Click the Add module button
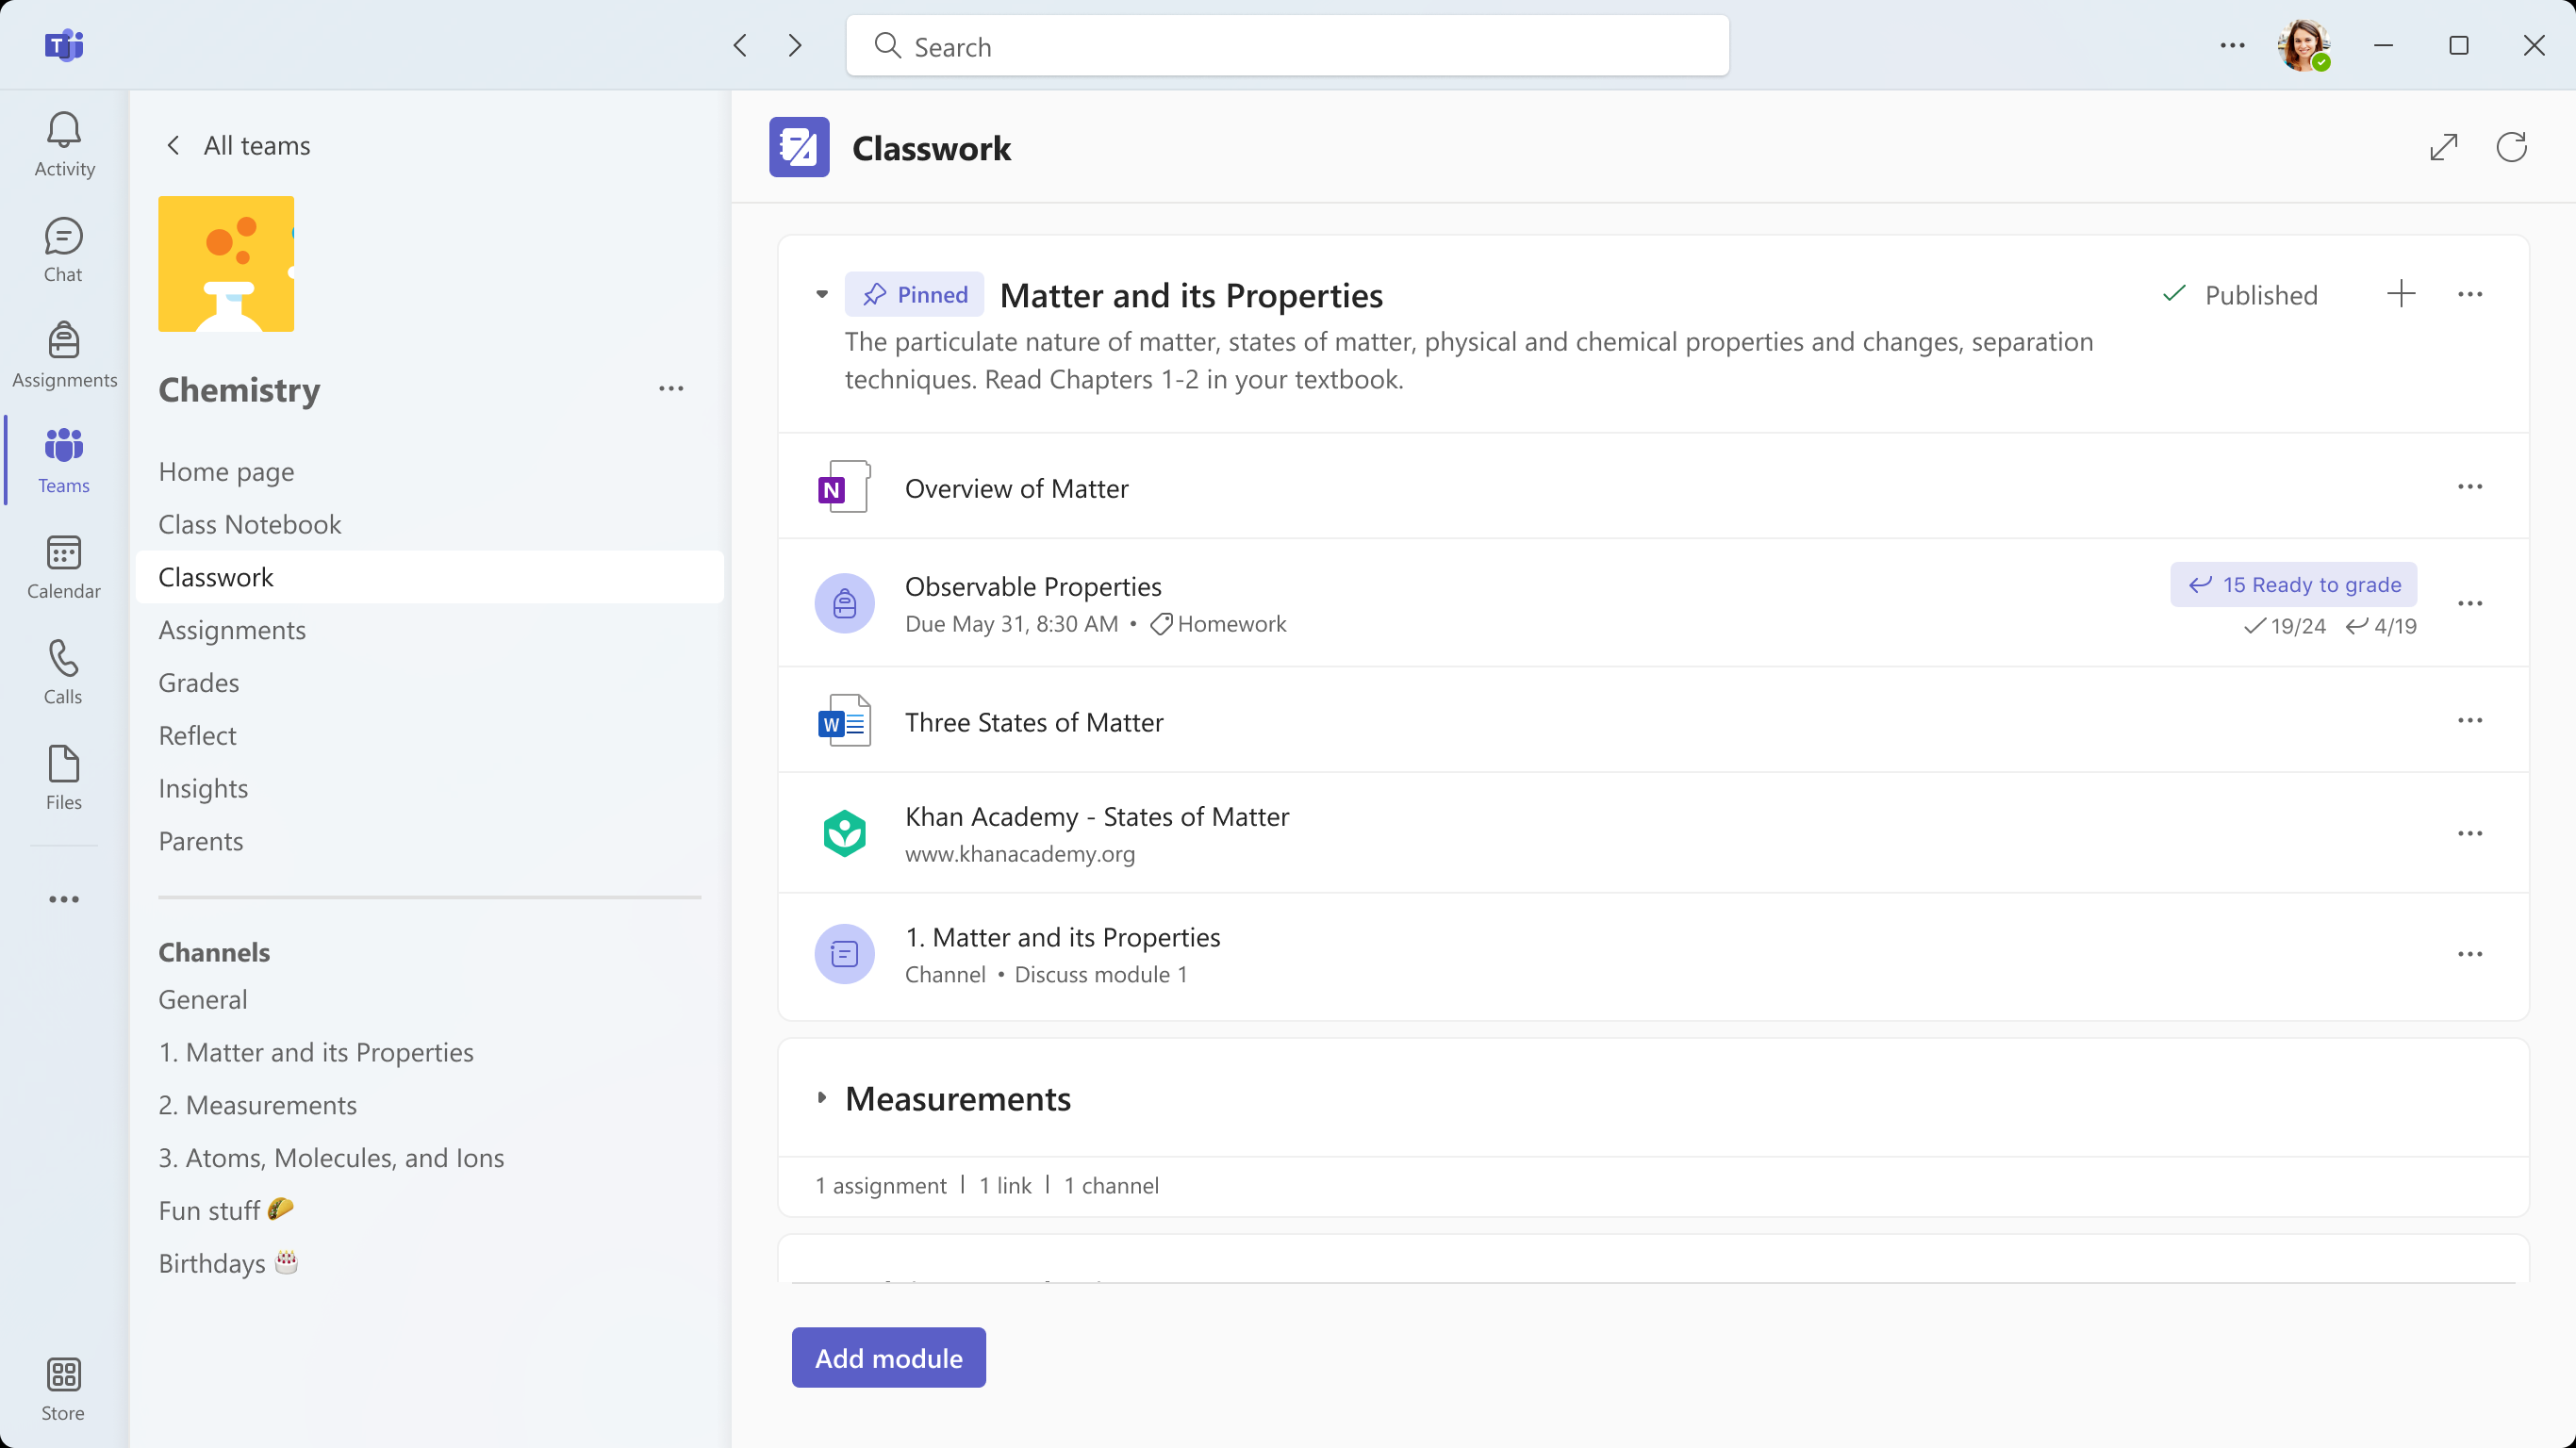2576x1448 pixels. pyautogui.click(x=887, y=1357)
